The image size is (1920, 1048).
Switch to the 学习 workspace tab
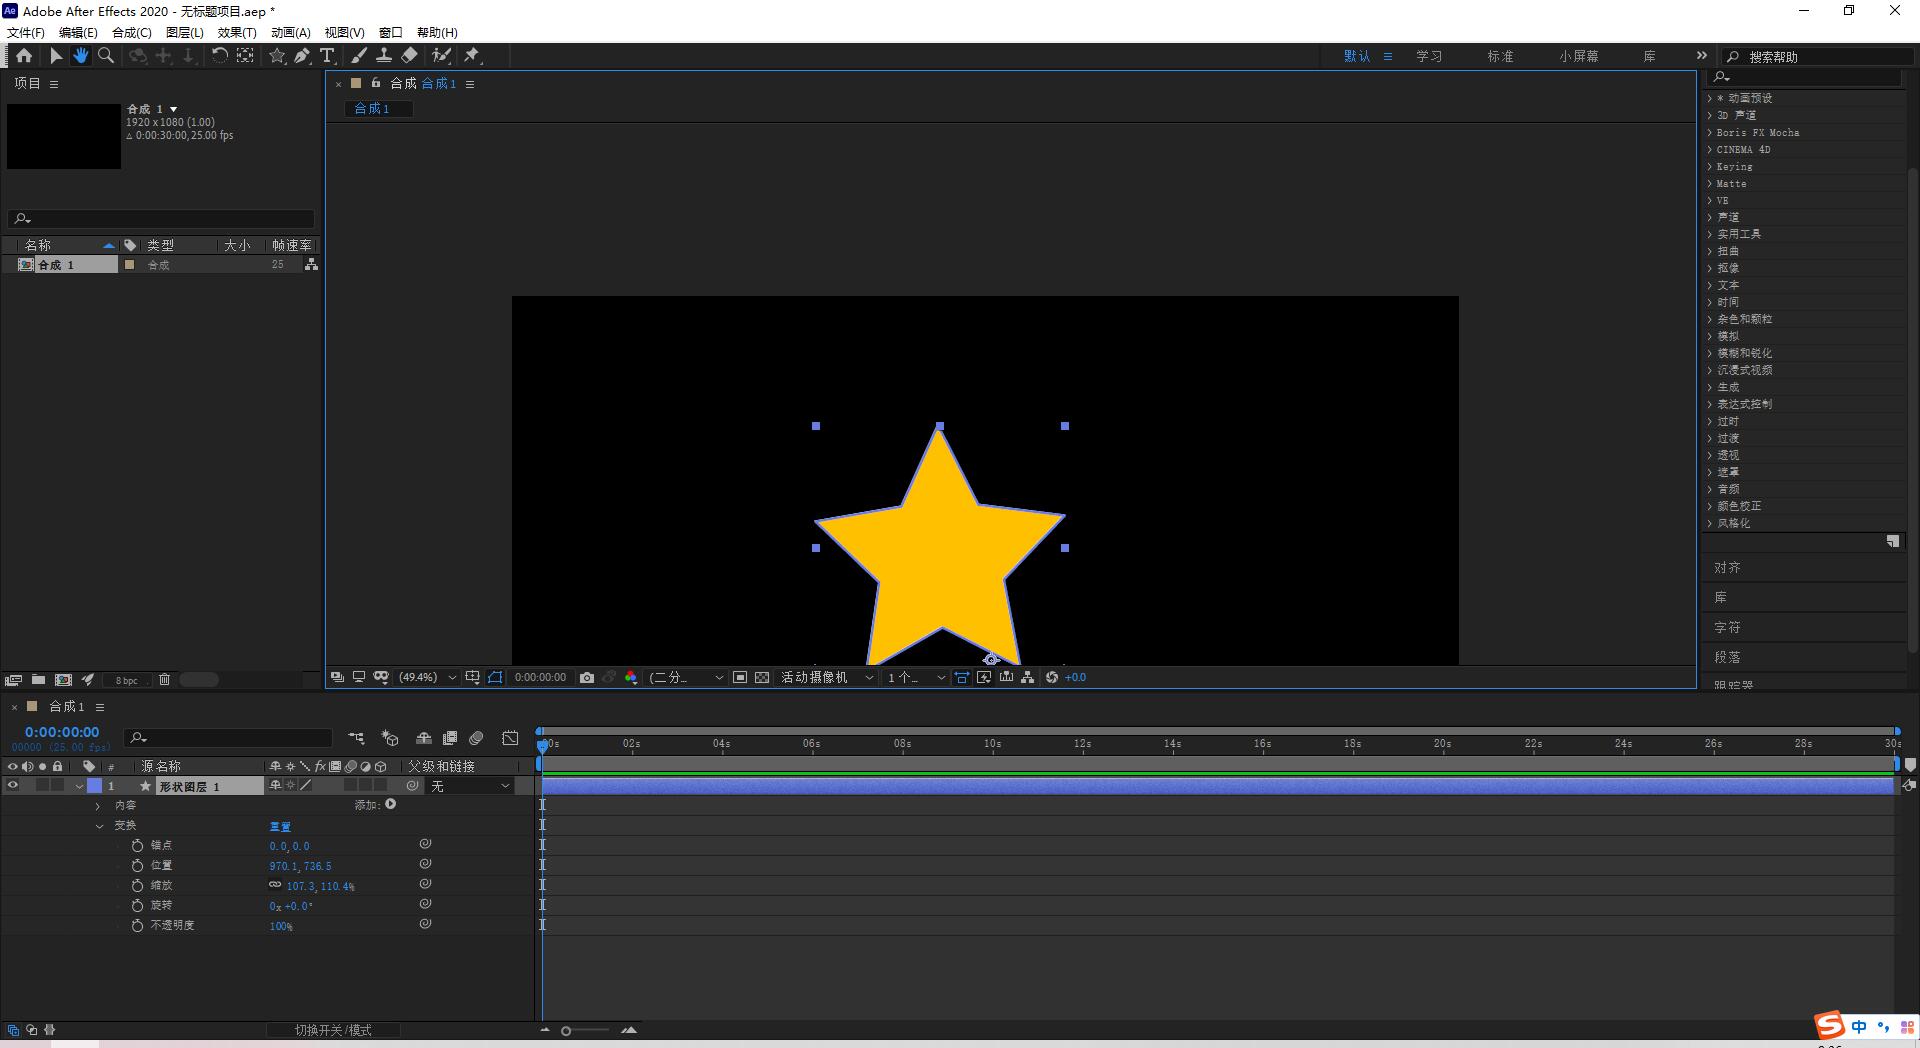1429,56
